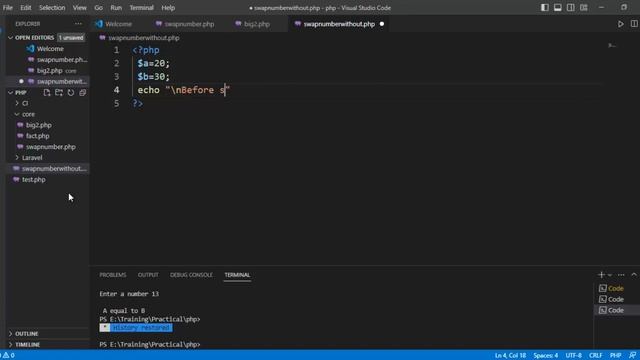Open File menu
The image size is (640, 360).
pyautogui.click(x=8, y=8)
